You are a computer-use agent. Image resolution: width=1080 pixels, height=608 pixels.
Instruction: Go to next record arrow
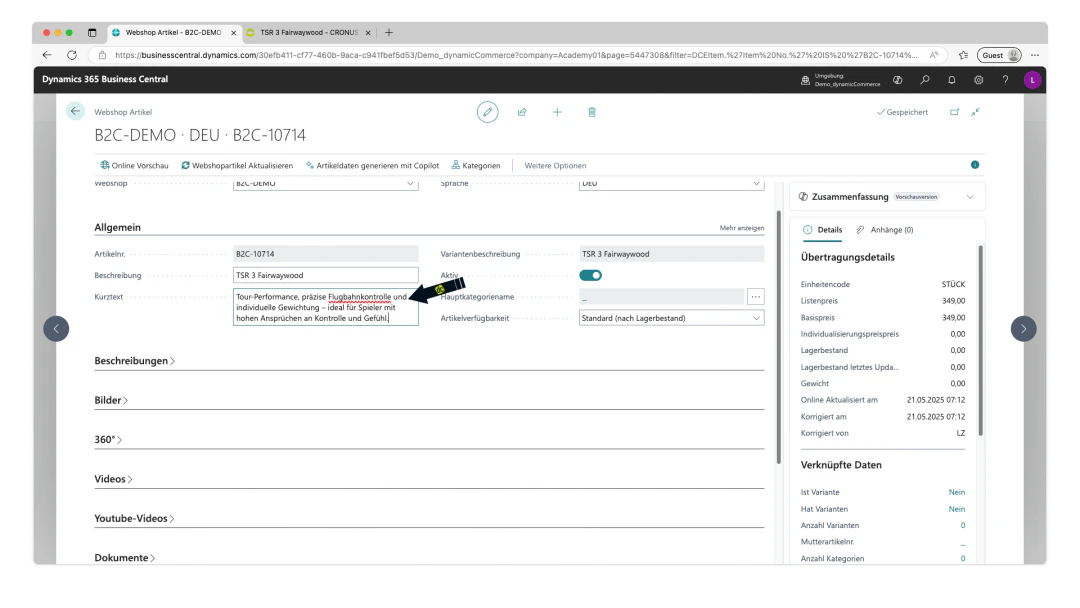(x=1023, y=328)
